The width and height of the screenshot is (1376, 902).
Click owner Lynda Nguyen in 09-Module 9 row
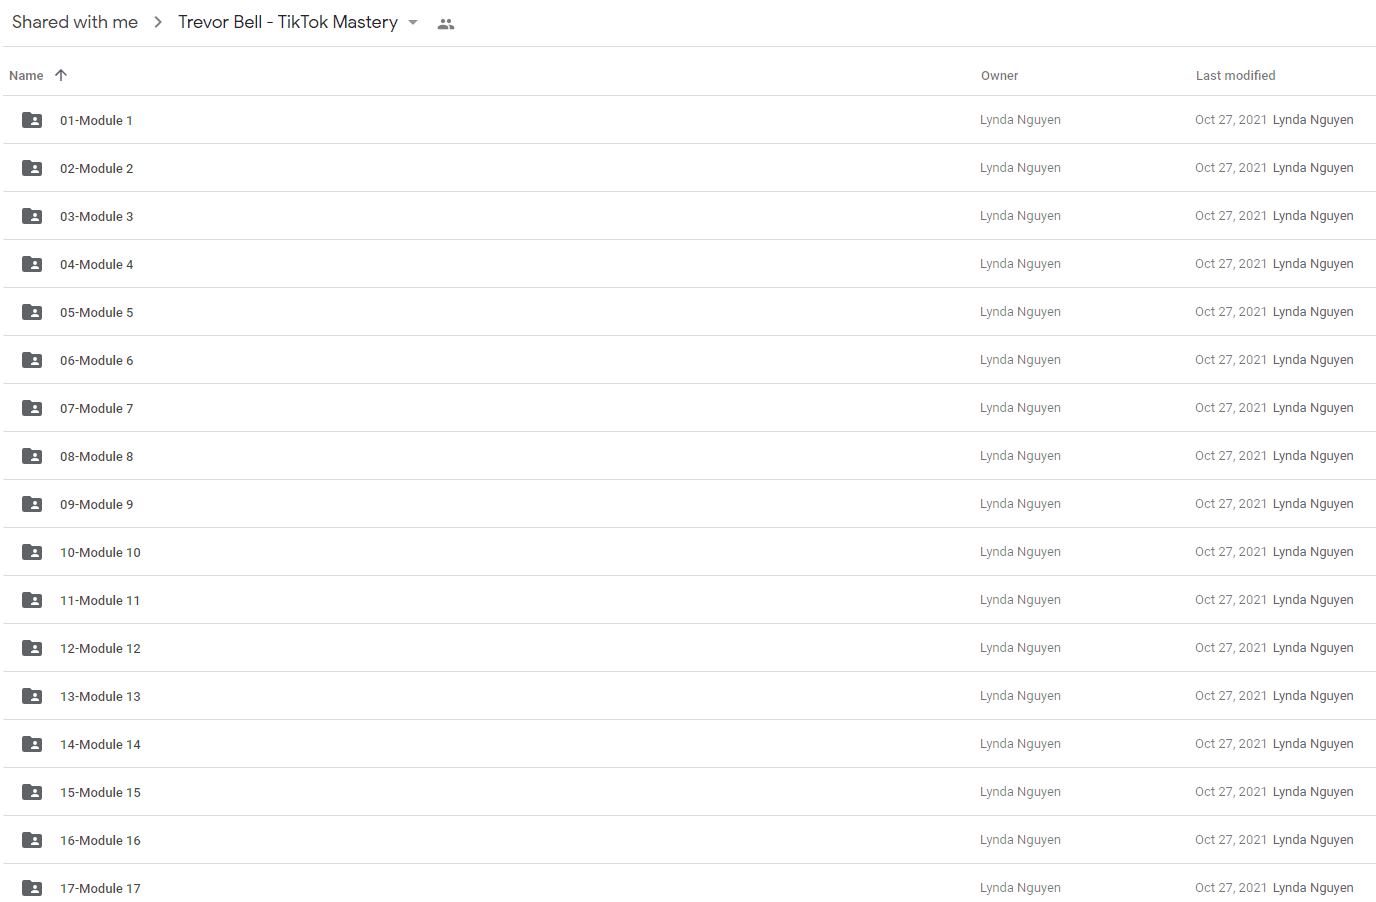click(x=1020, y=504)
